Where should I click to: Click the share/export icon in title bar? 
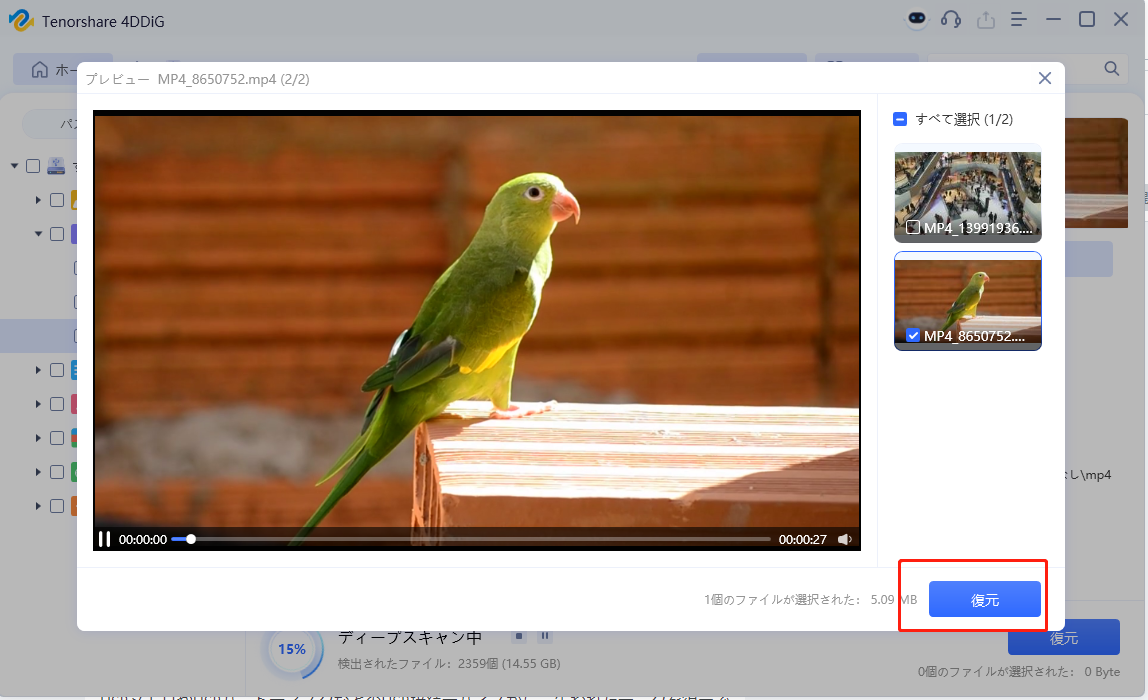pyautogui.click(x=985, y=20)
